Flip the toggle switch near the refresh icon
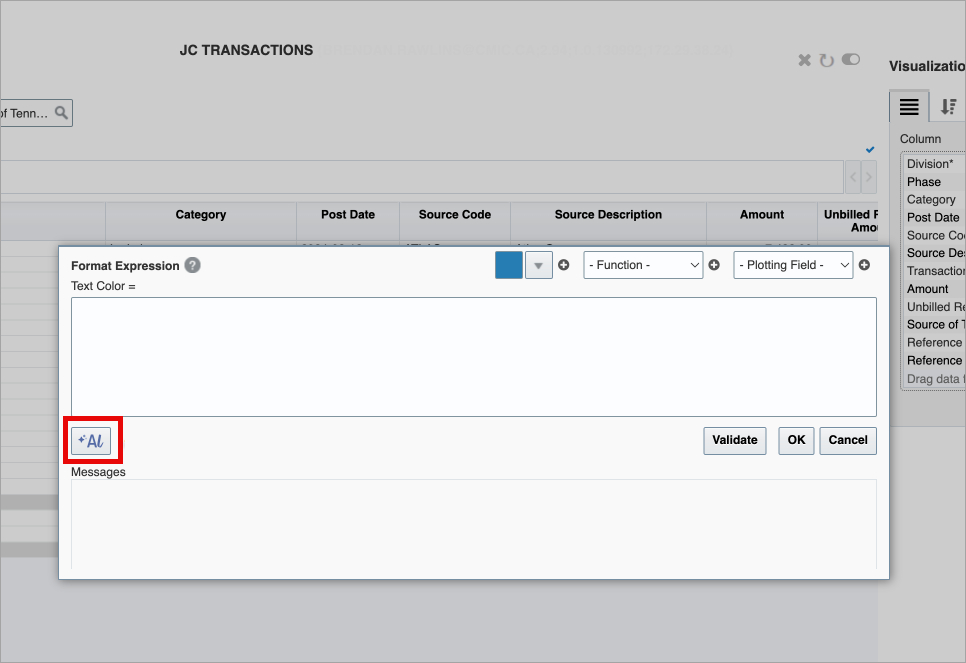The height and width of the screenshot is (663, 966). click(x=850, y=60)
